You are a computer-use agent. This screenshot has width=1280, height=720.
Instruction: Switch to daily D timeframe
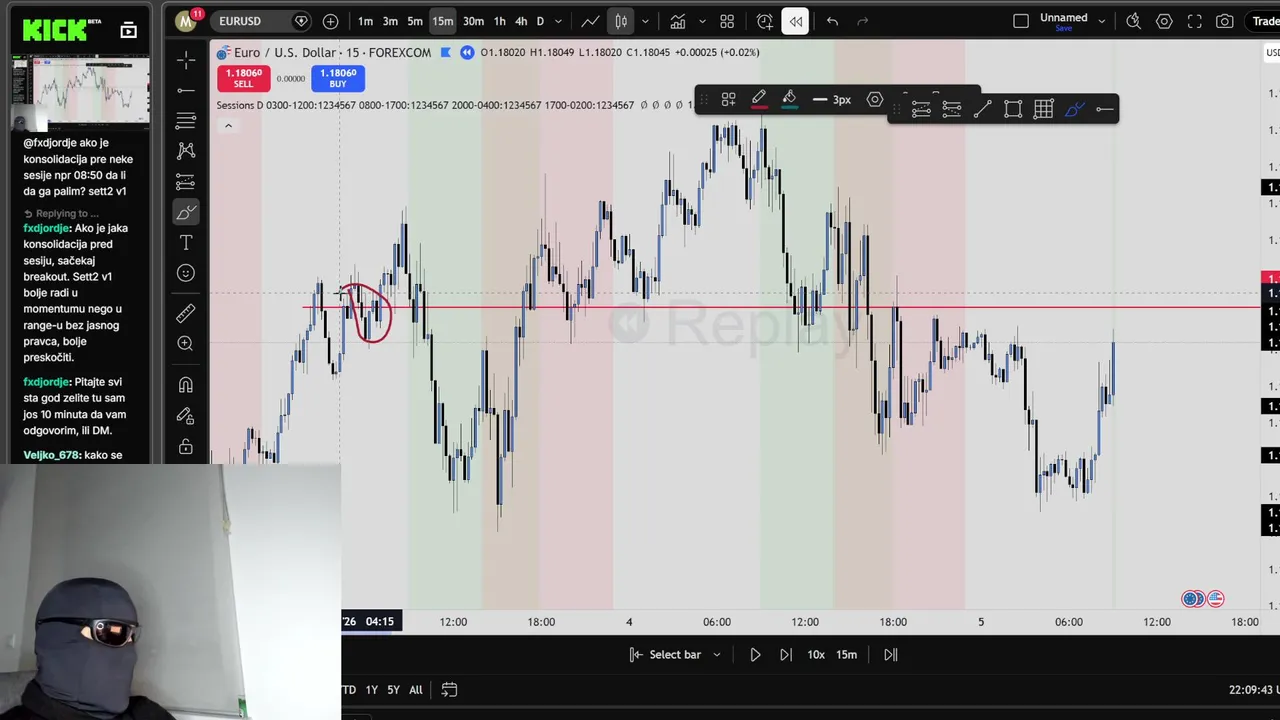coord(540,21)
